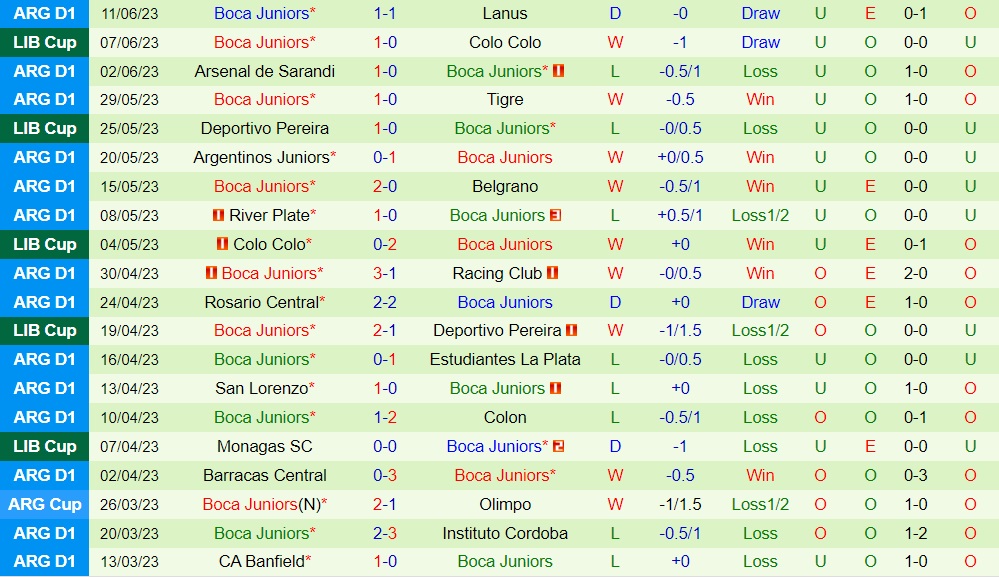
Task: Click the red card icon beside Deportivo Pereira on 19/04/23
Action: [572, 330]
